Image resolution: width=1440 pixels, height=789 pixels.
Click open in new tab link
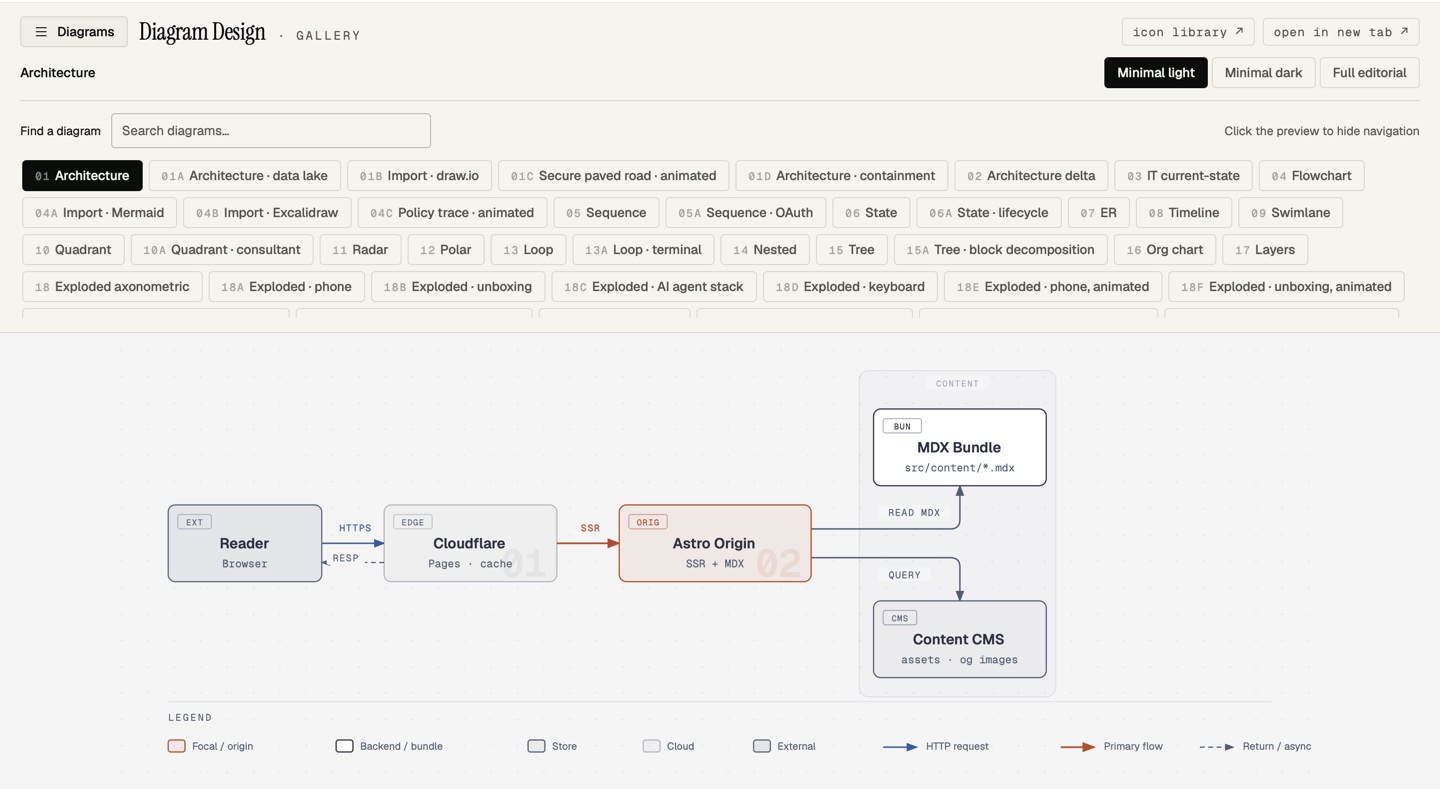tap(1341, 32)
